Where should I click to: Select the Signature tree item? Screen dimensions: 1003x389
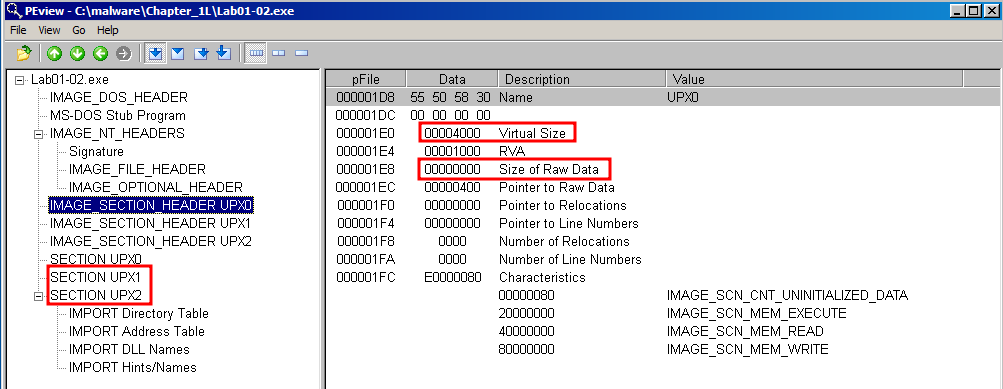pos(97,151)
